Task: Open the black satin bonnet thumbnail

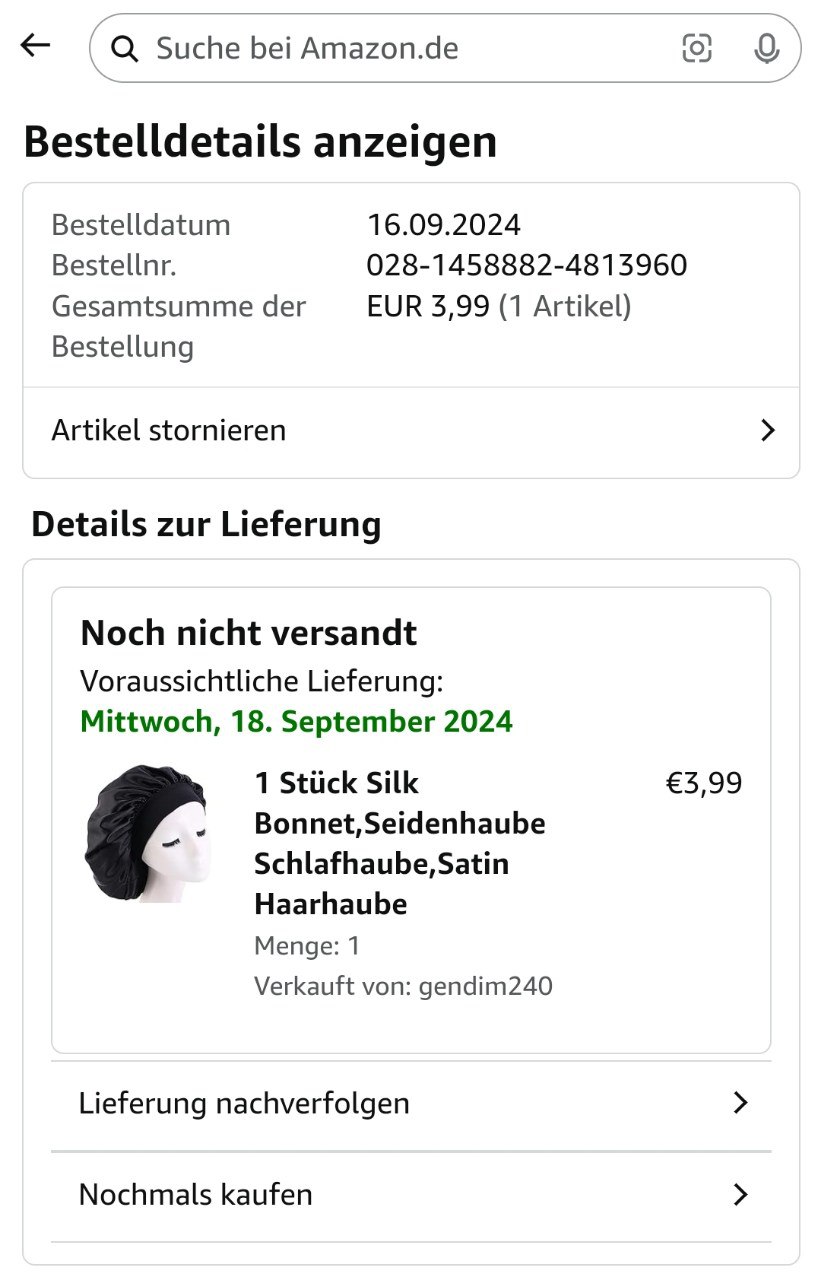Action: click(x=145, y=834)
